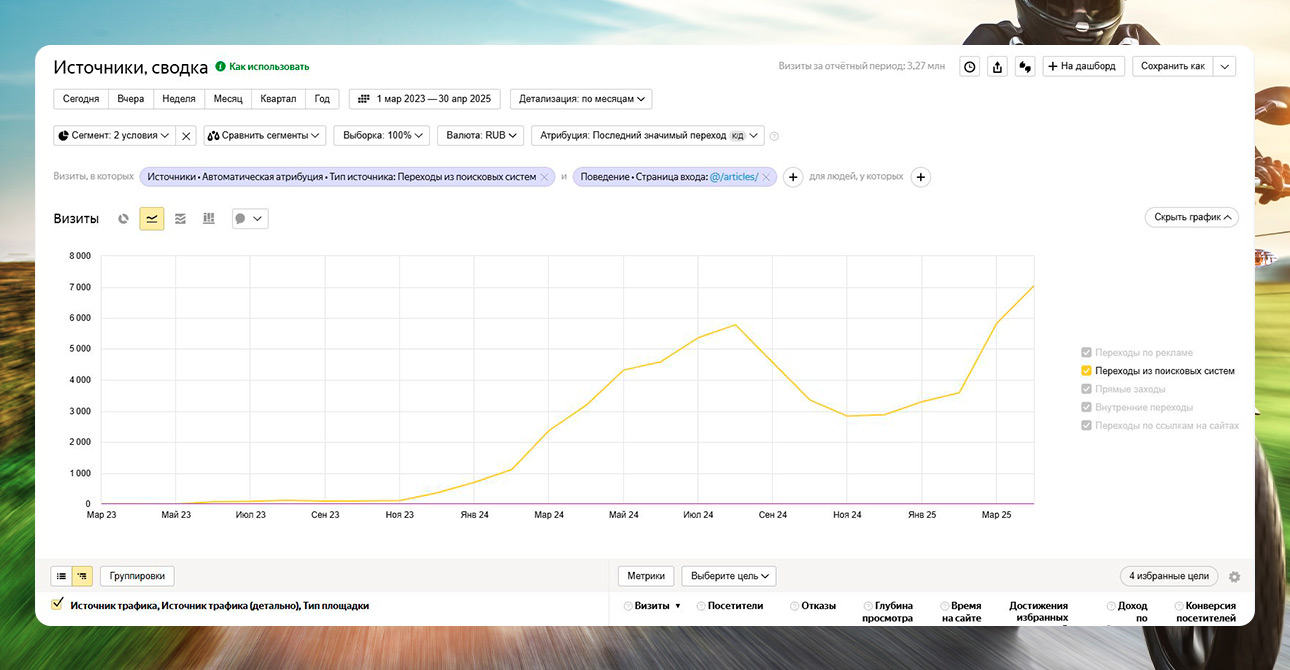Switch to the line chart view icon
This screenshot has height=670, width=1290.
151,218
